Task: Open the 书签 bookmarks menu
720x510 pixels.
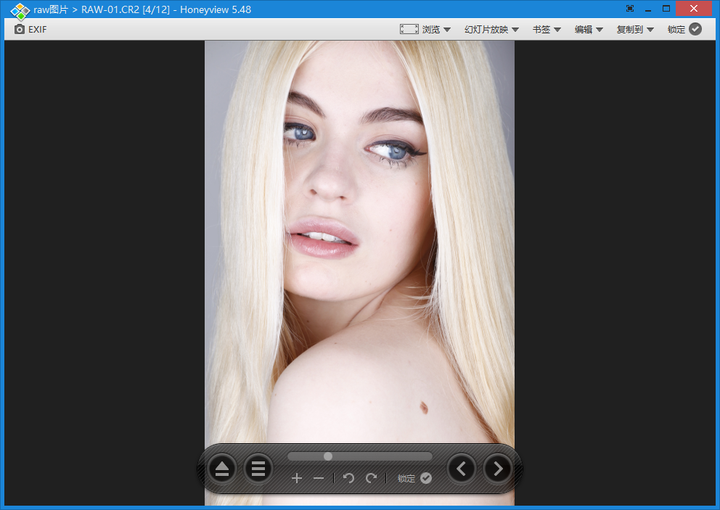Action: tap(546, 29)
